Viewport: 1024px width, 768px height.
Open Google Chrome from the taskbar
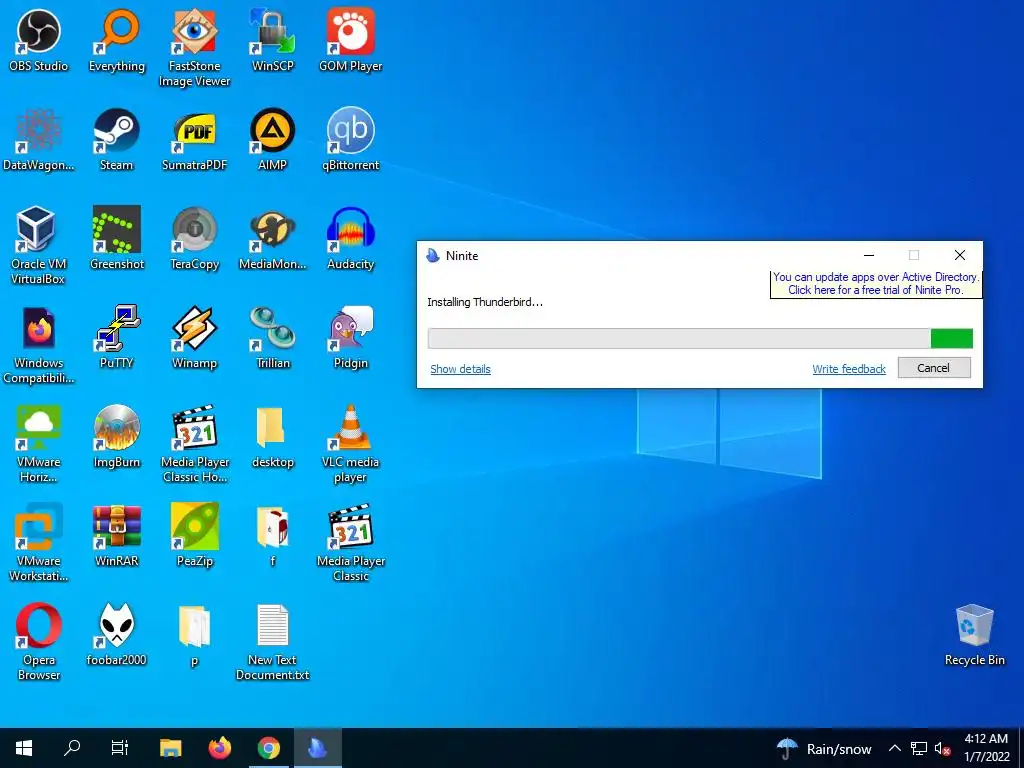[268, 748]
